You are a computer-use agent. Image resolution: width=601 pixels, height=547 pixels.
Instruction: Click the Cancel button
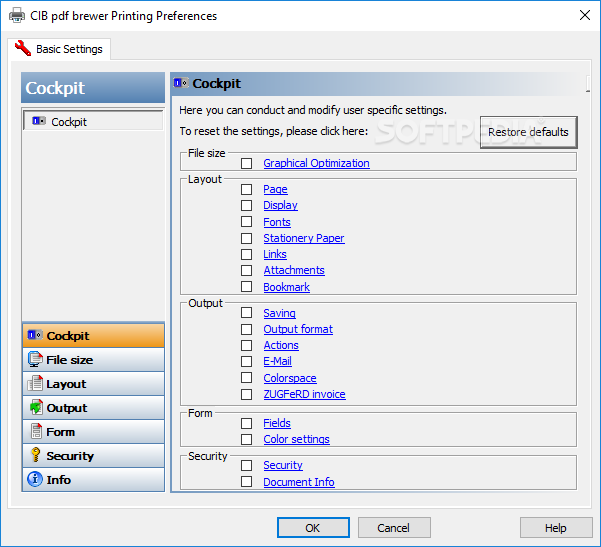click(x=394, y=528)
